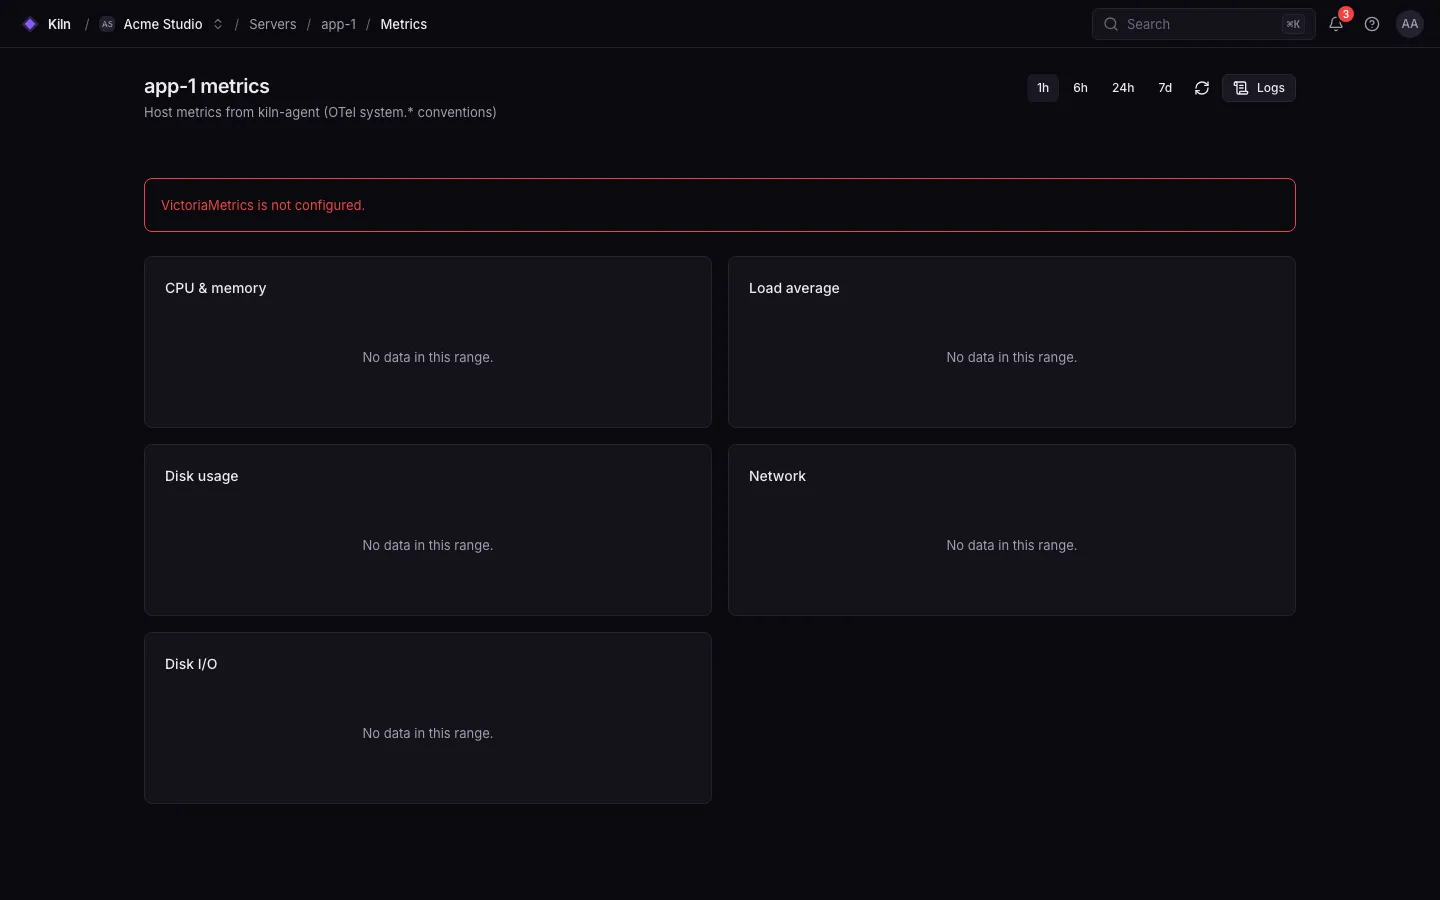Viewport: 1440px width, 900px height.
Task: Click the CPU & memory chart card
Action: tap(428, 342)
